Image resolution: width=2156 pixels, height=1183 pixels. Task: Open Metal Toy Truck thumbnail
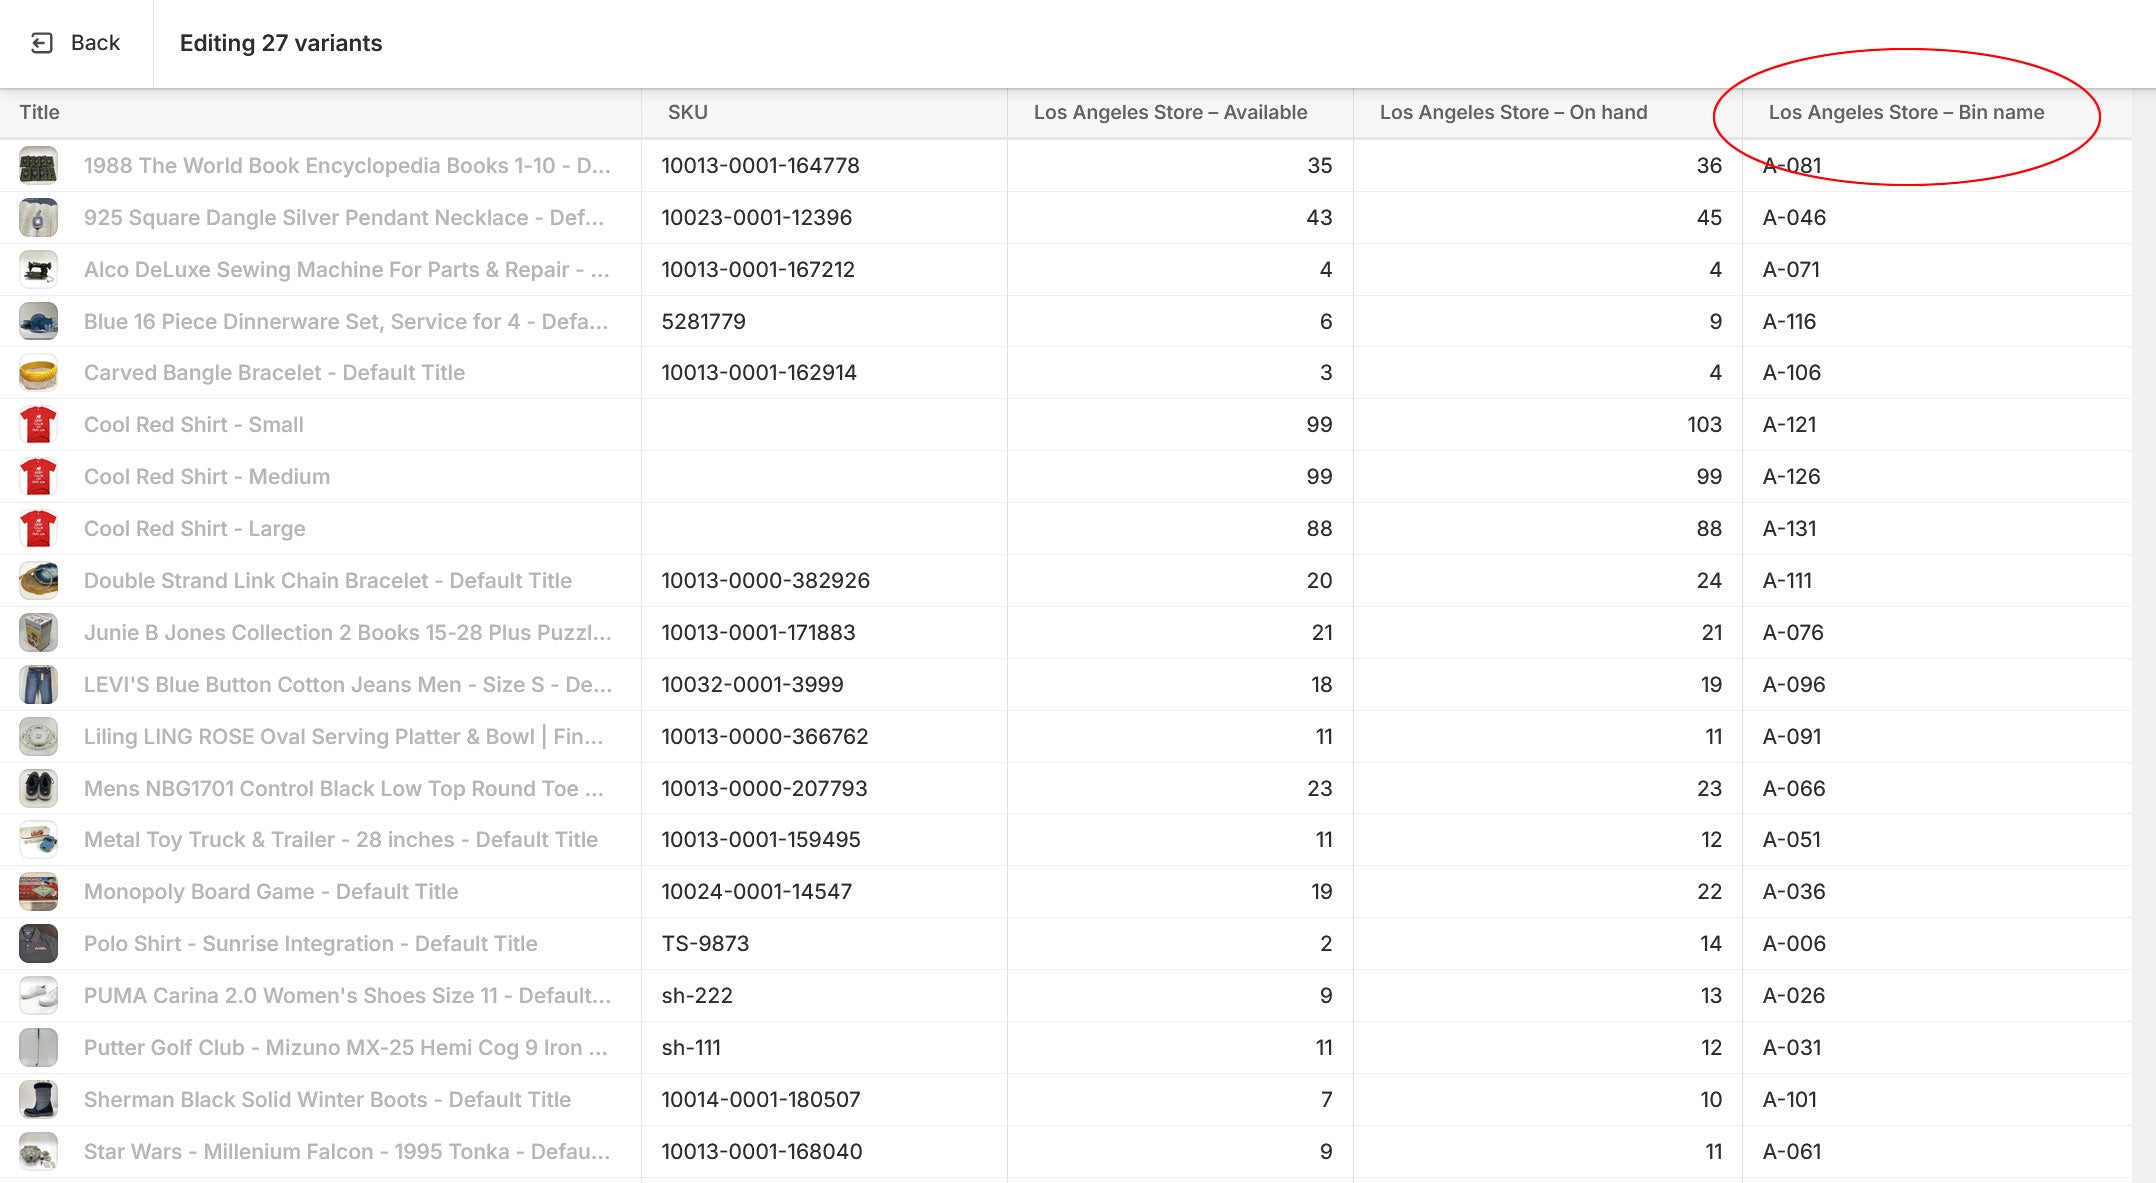[38, 840]
